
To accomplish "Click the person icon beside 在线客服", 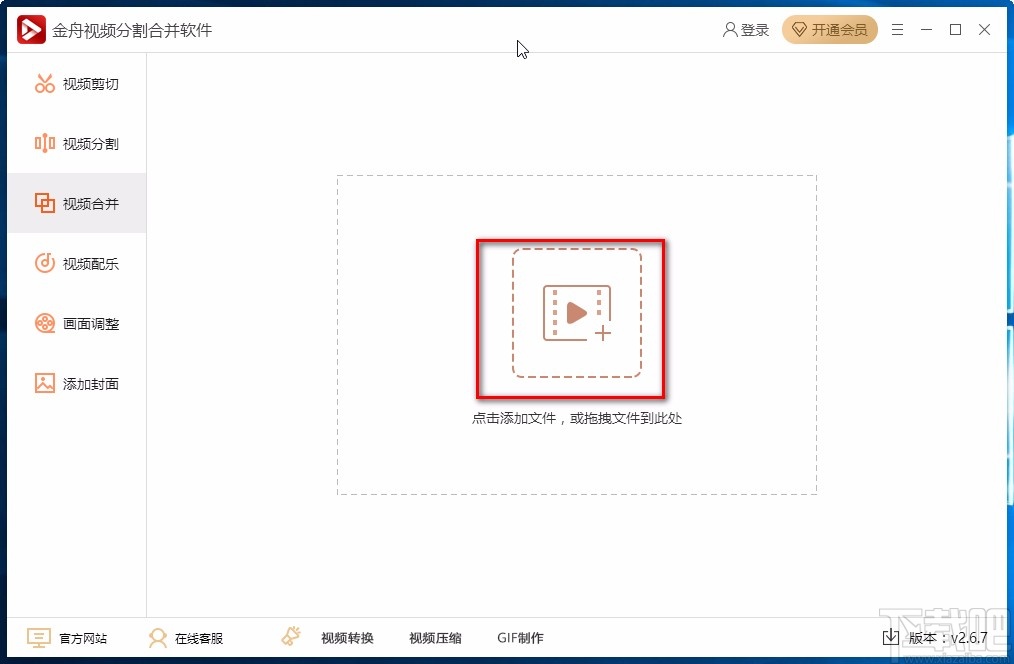I will pos(157,638).
